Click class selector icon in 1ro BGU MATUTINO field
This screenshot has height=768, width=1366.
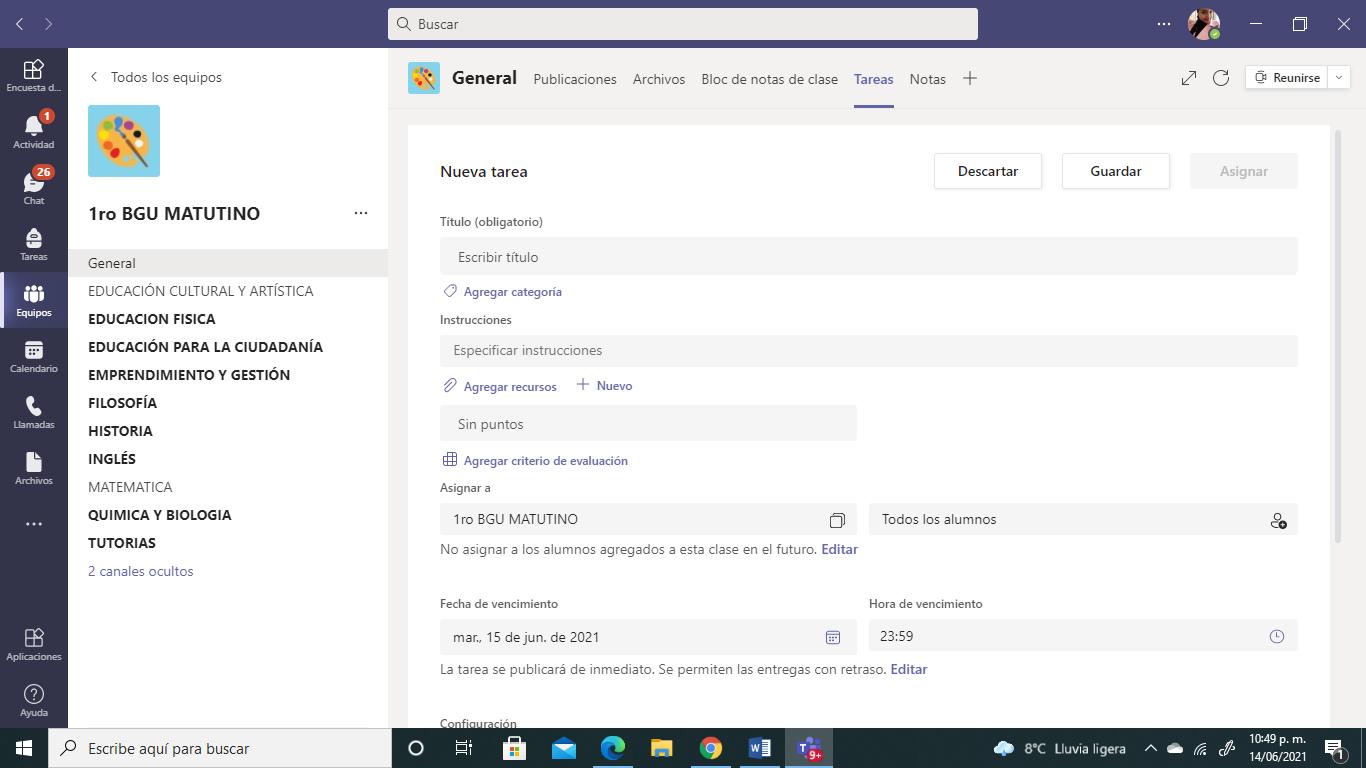[x=837, y=520]
